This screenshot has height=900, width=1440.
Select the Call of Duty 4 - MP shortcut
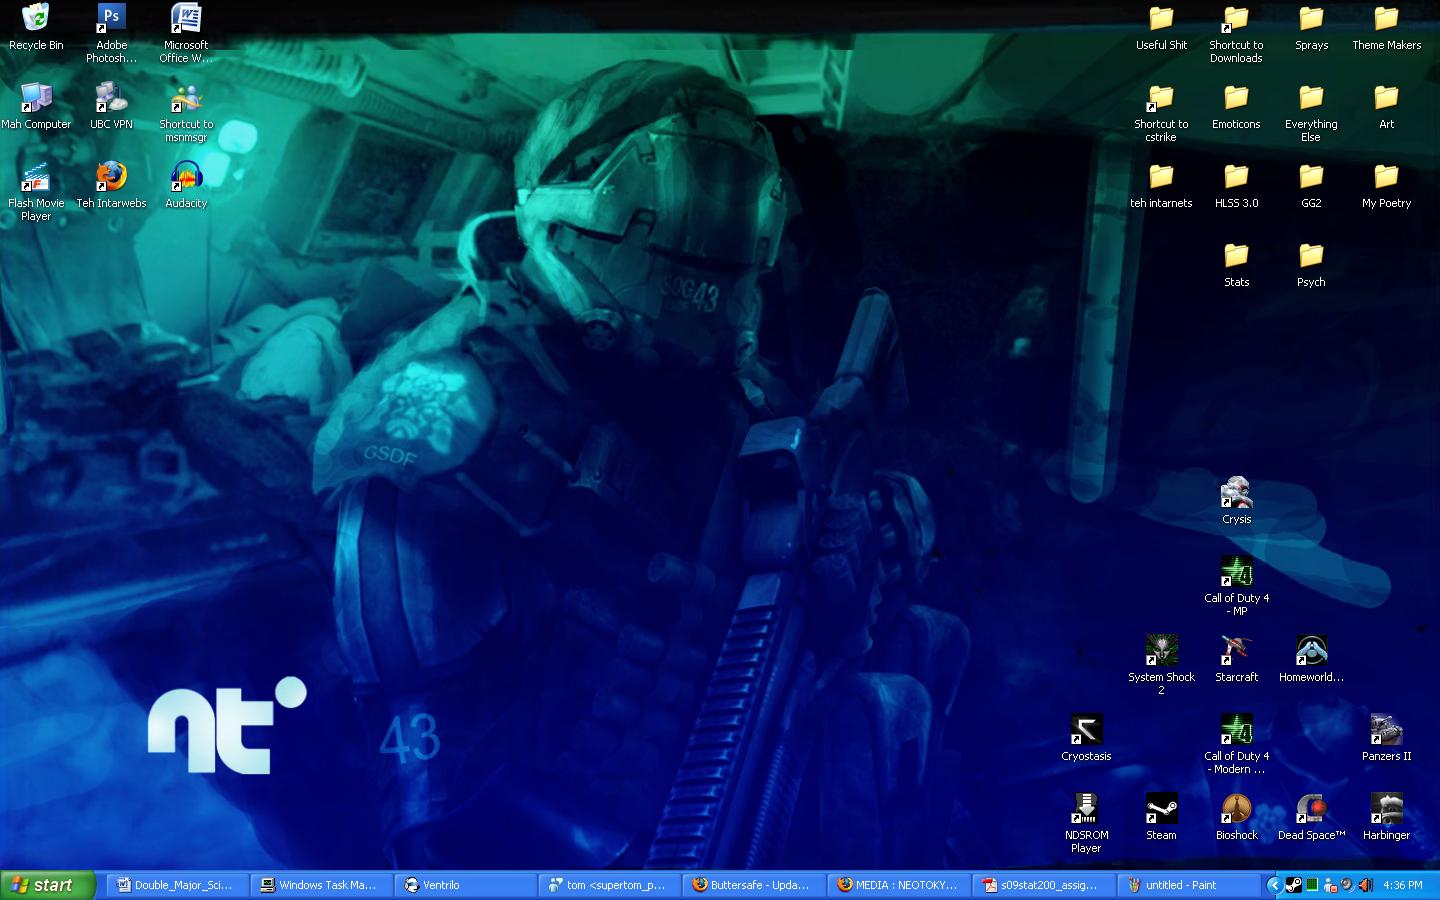(1236, 586)
